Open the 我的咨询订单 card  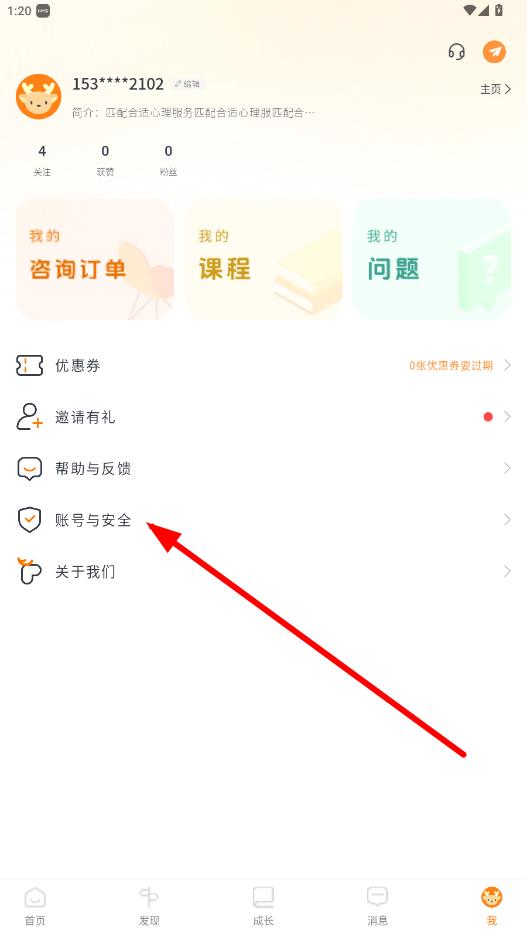click(95, 259)
